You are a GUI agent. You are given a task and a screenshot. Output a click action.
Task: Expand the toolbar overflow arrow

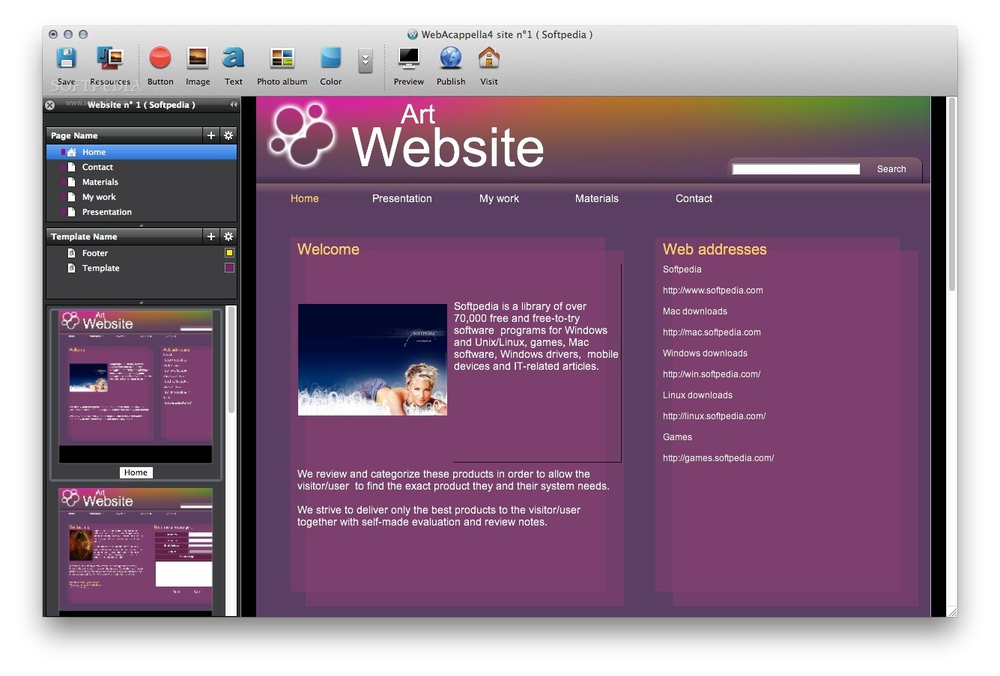click(365, 61)
